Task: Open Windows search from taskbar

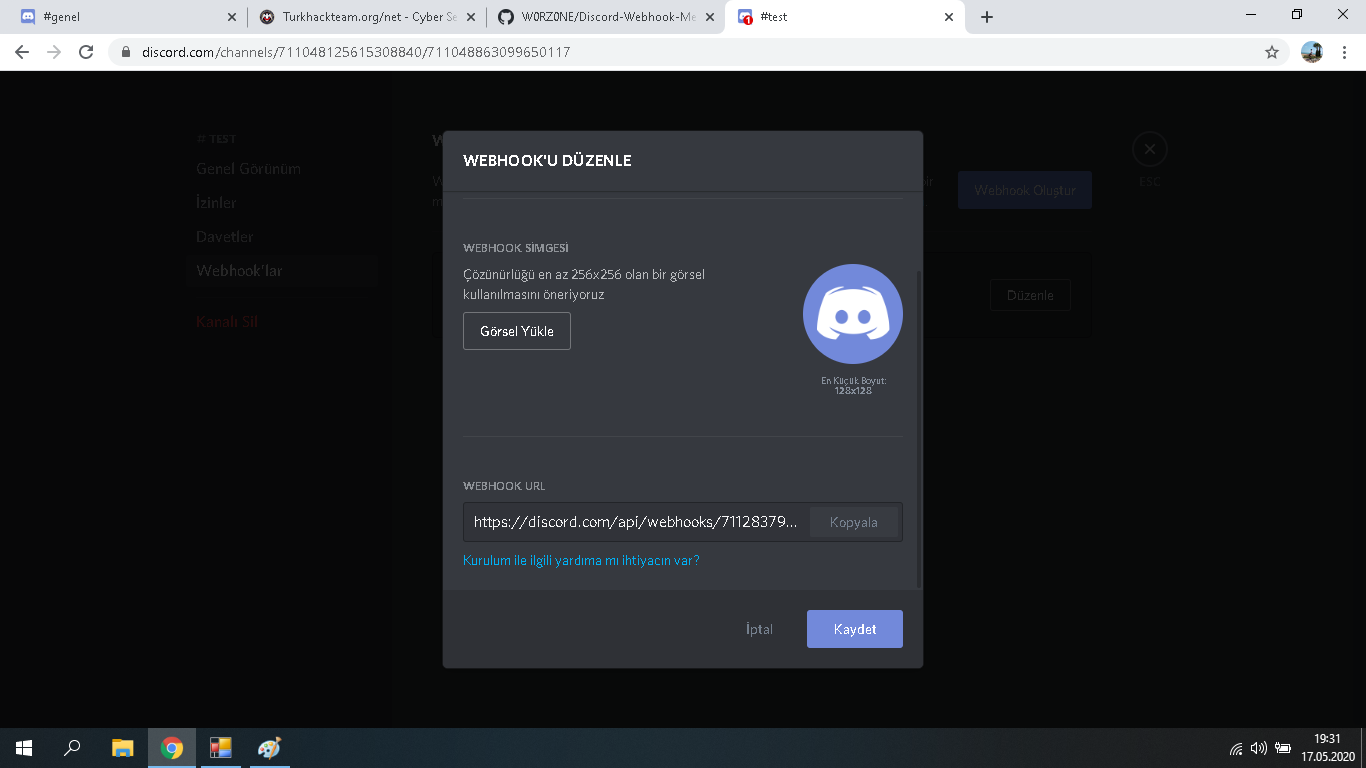Action: pyautogui.click(x=72, y=748)
